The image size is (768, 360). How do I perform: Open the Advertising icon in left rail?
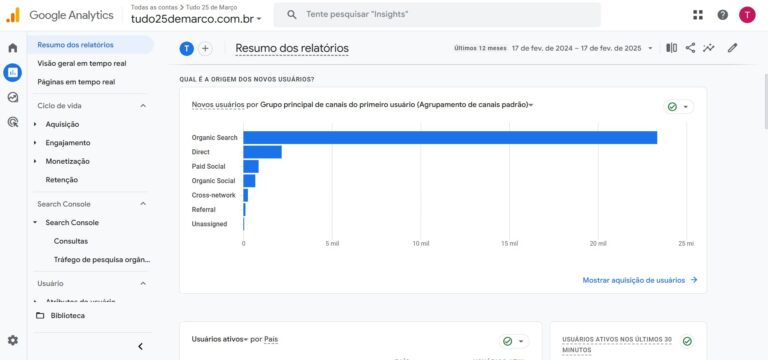tap(13, 121)
